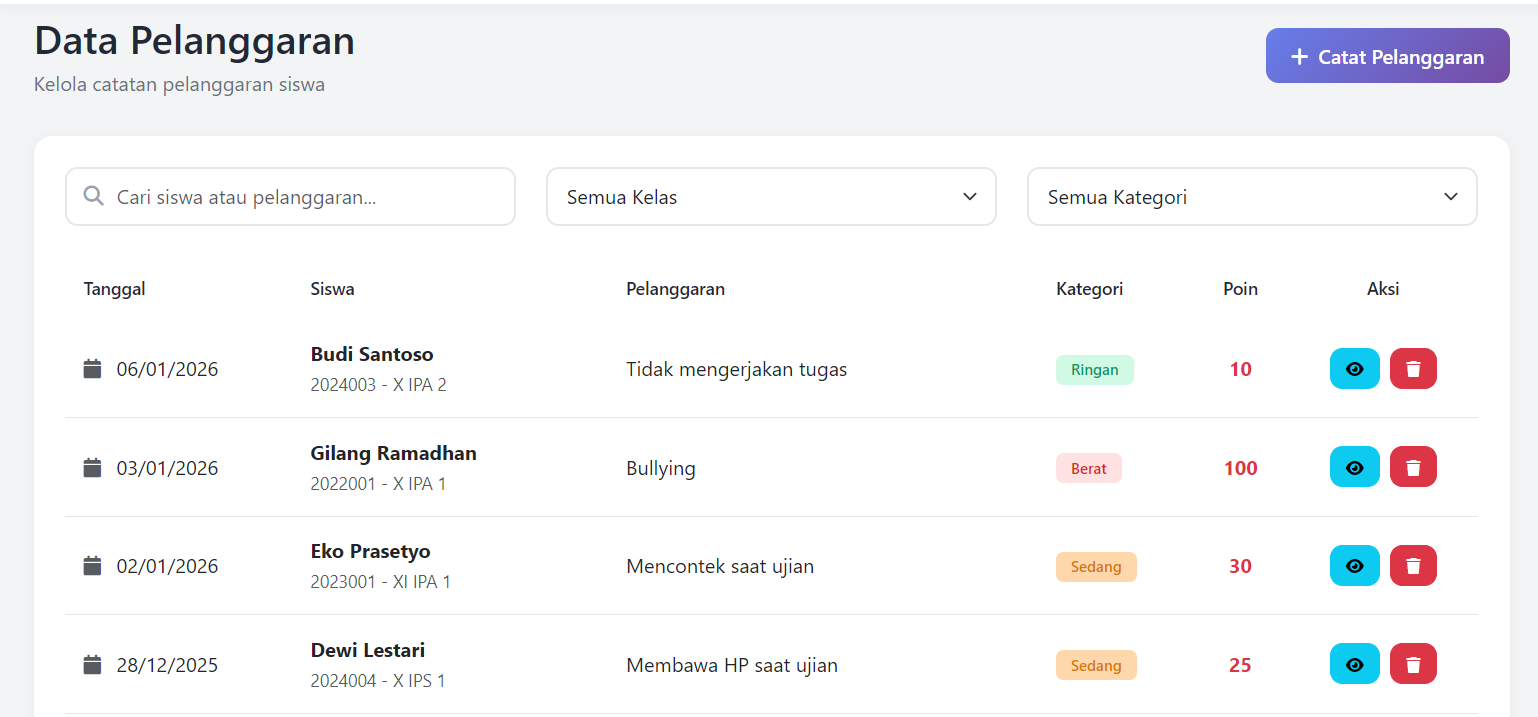Click the Poin column header
Image resolution: width=1538 pixels, height=717 pixels.
point(1241,289)
